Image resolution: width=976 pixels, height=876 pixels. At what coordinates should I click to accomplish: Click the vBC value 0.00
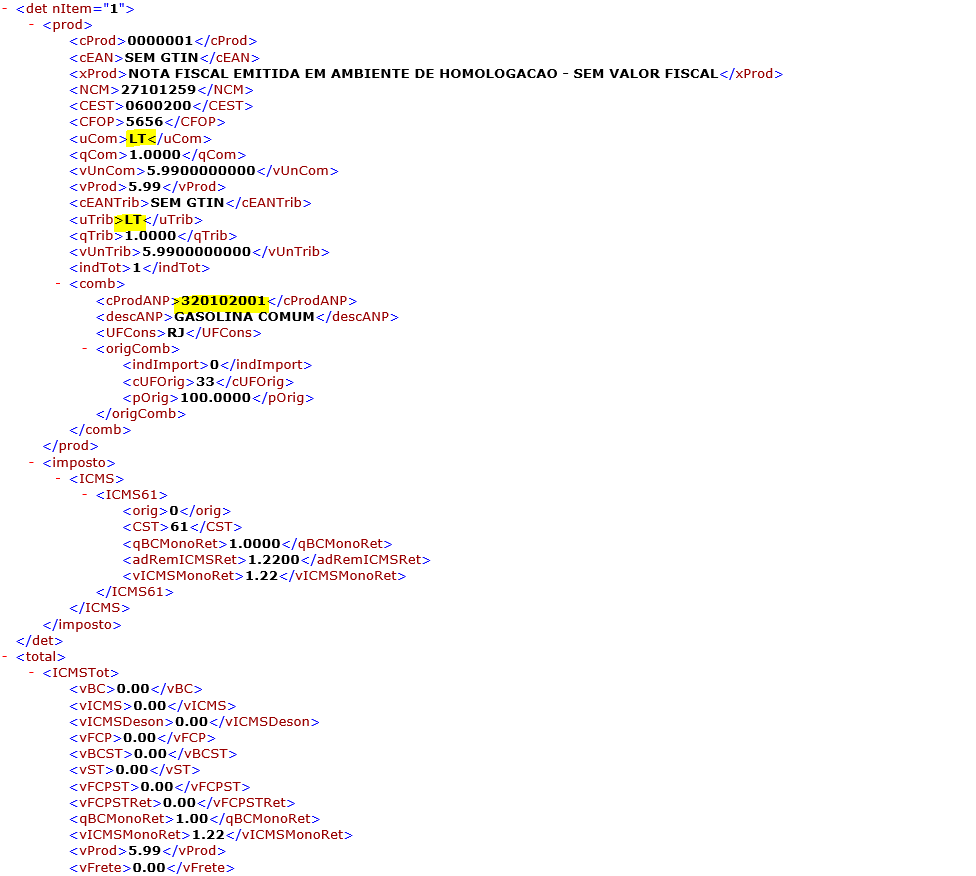coord(133,689)
